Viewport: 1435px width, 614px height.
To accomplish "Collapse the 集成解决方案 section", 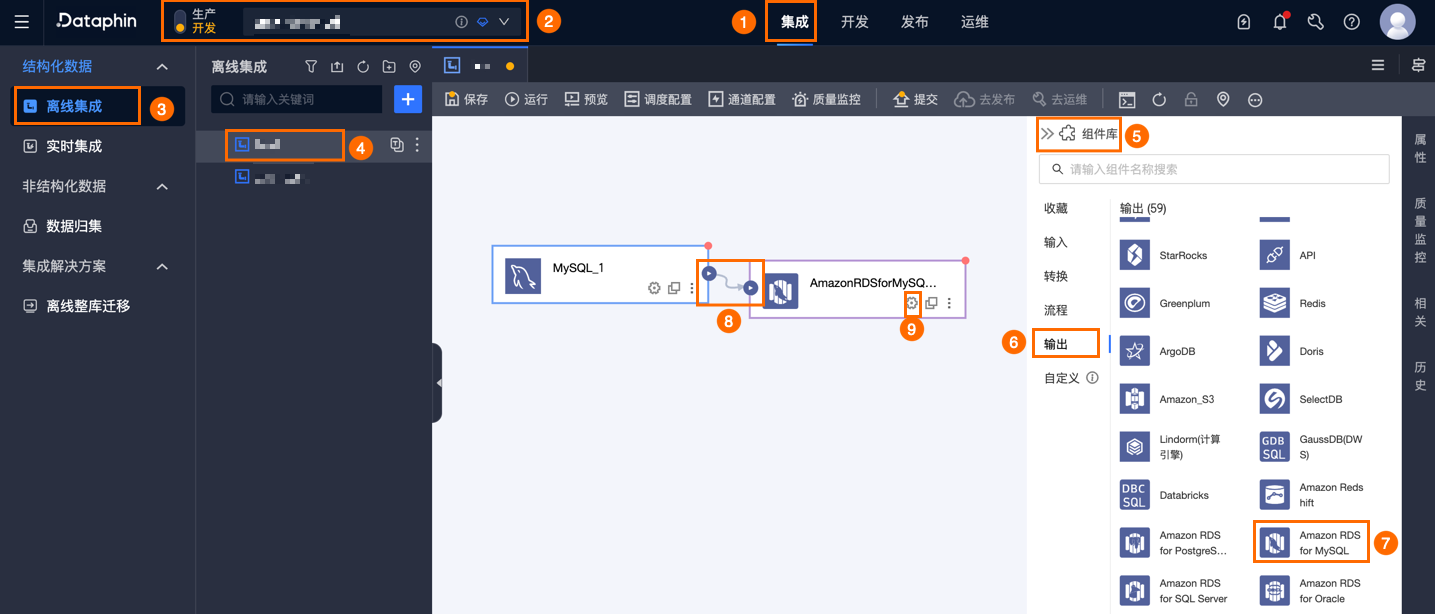I will tap(162, 266).
